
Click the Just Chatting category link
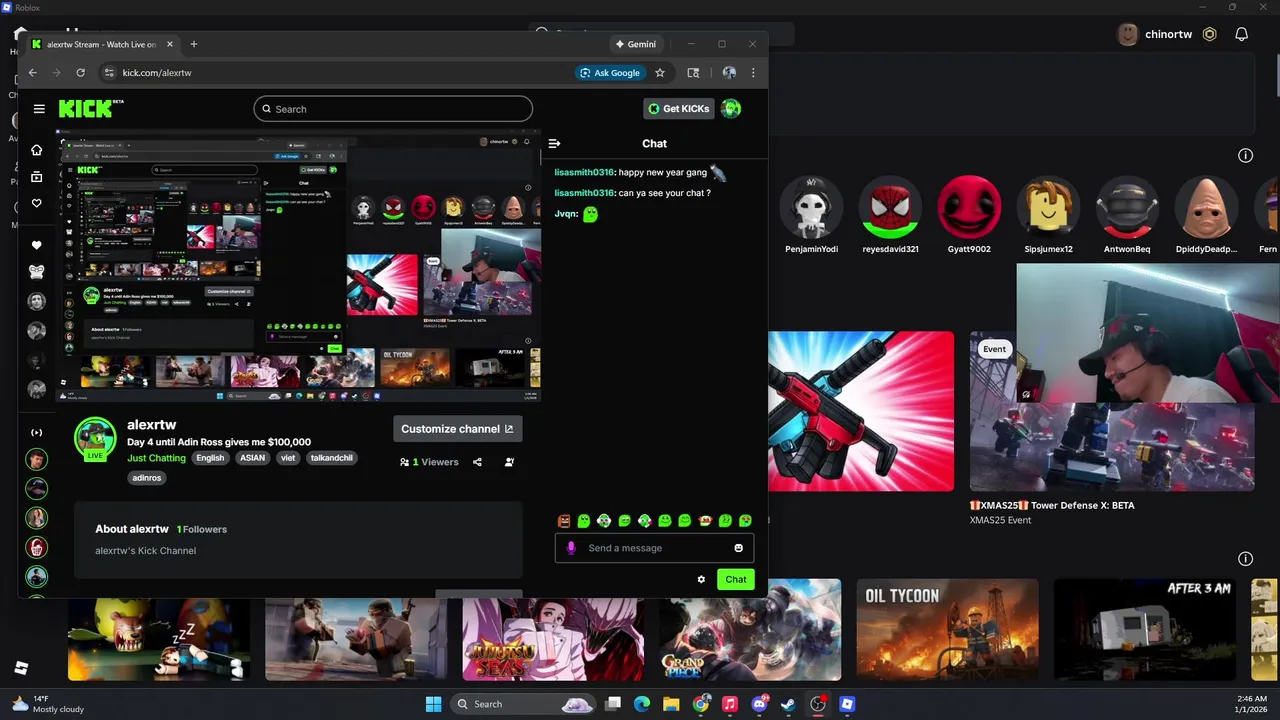coord(156,458)
